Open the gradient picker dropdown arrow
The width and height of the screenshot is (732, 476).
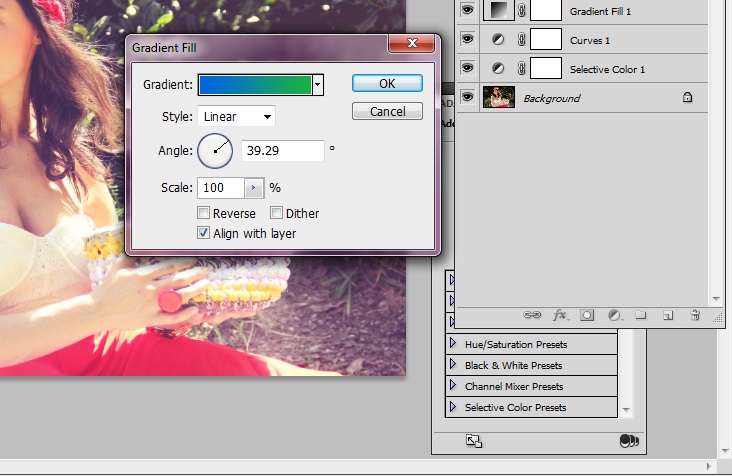[x=318, y=85]
